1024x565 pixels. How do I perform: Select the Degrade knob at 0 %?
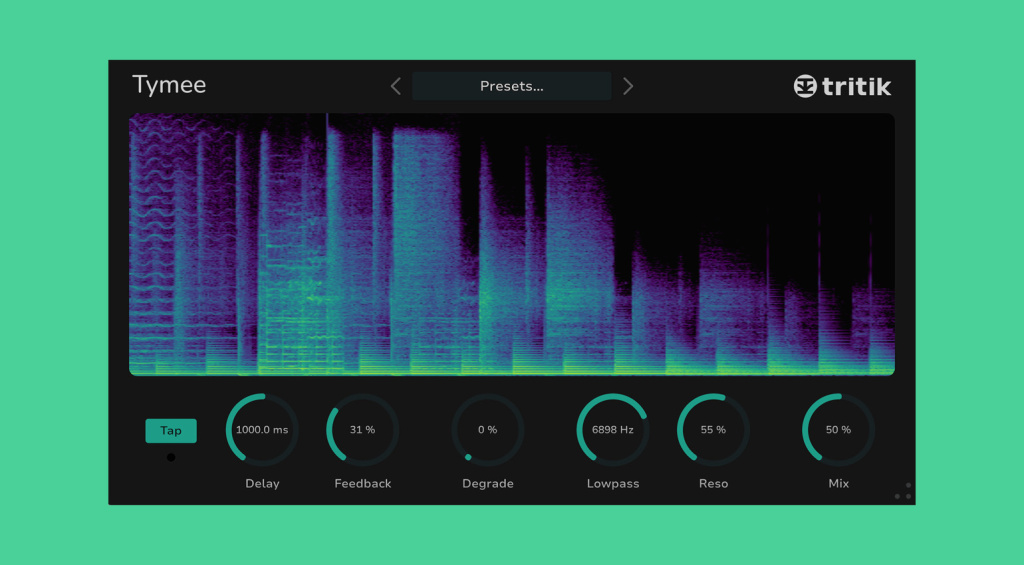tap(487, 430)
